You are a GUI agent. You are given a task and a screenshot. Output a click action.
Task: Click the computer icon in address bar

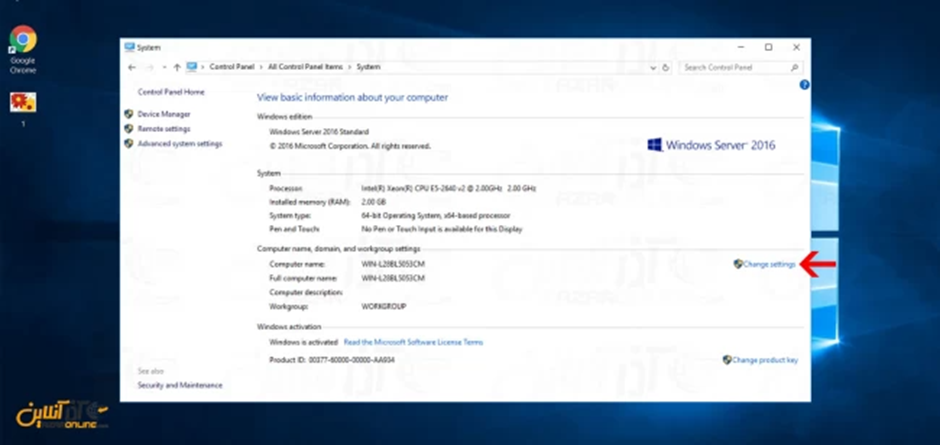192,67
